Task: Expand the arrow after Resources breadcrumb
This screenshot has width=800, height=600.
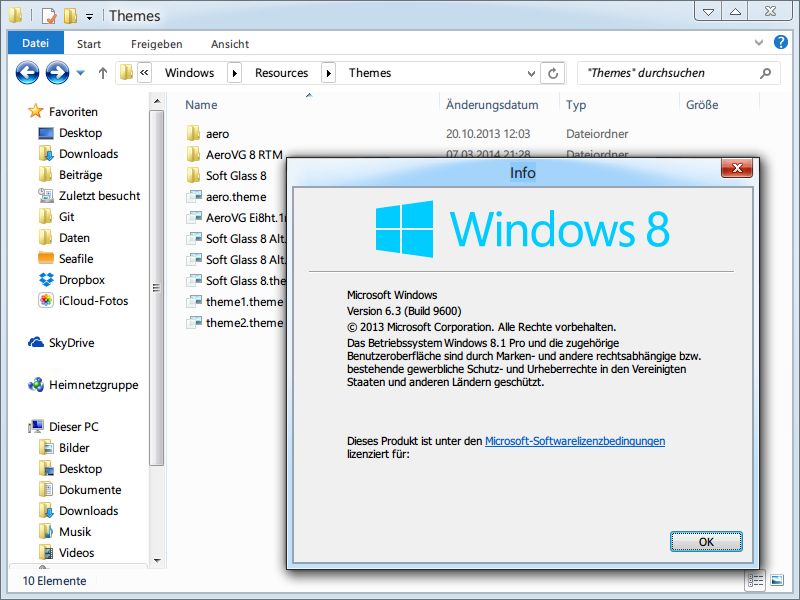Action: point(329,73)
